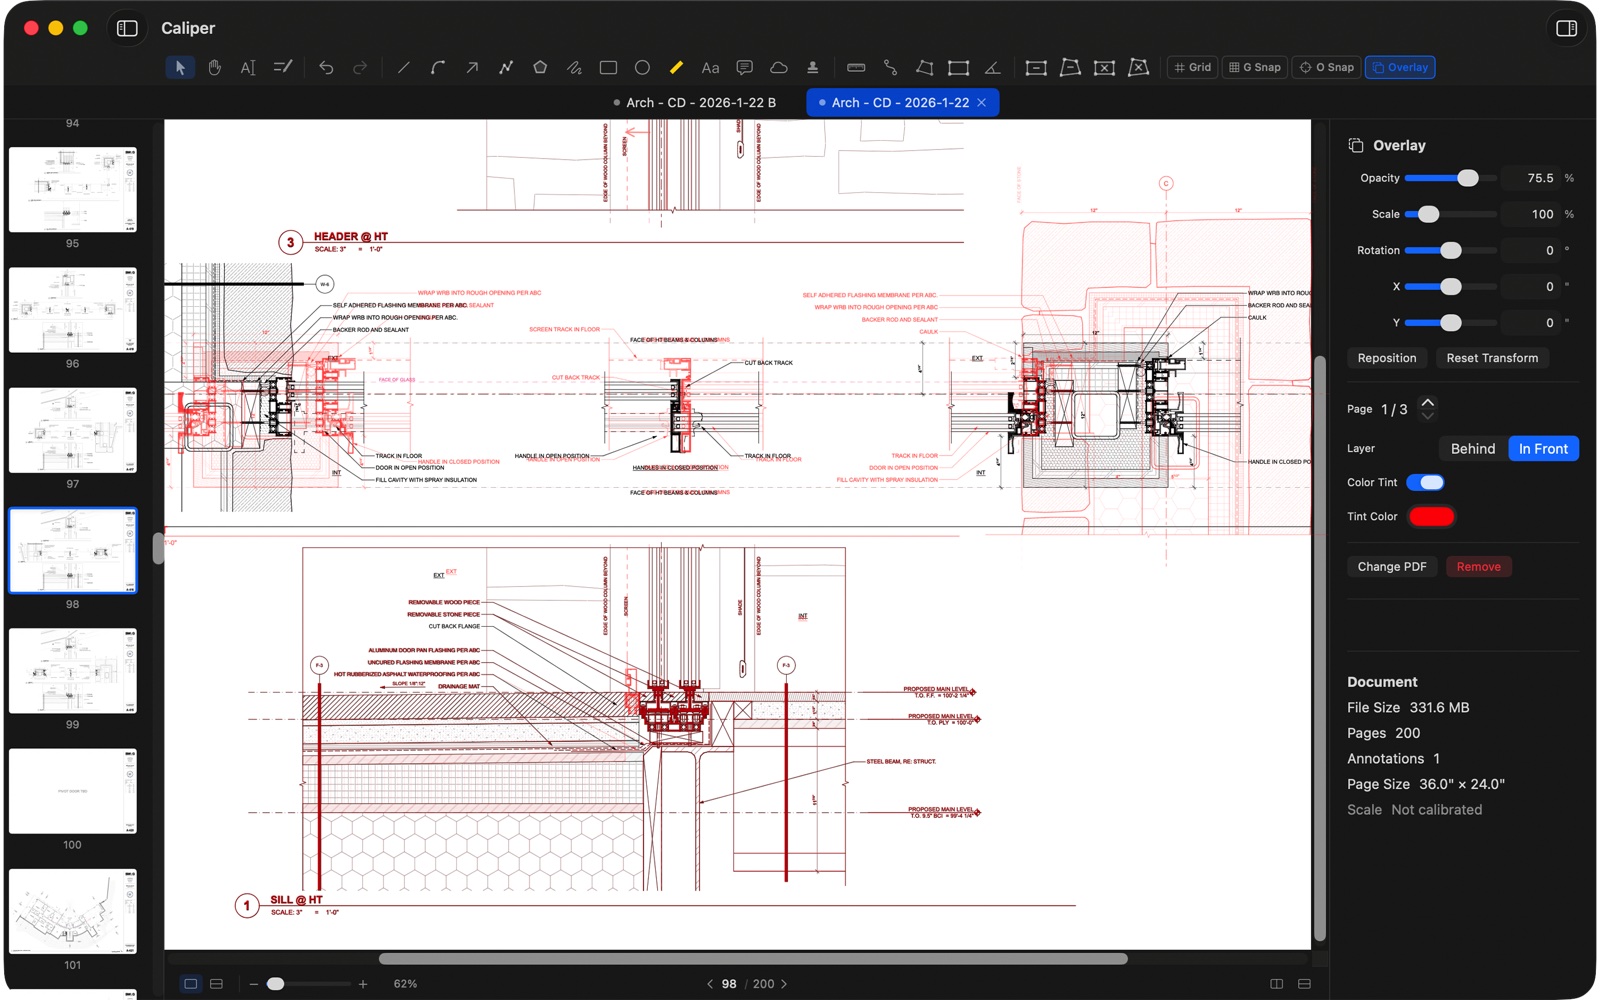This screenshot has width=1600, height=1000.
Task: Set overlay layer to In Front
Action: tap(1543, 449)
